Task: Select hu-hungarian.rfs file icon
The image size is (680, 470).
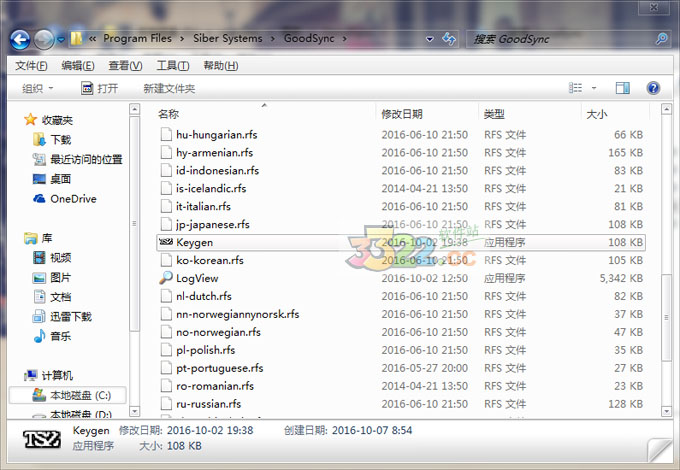Action: pyautogui.click(x=166, y=134)
